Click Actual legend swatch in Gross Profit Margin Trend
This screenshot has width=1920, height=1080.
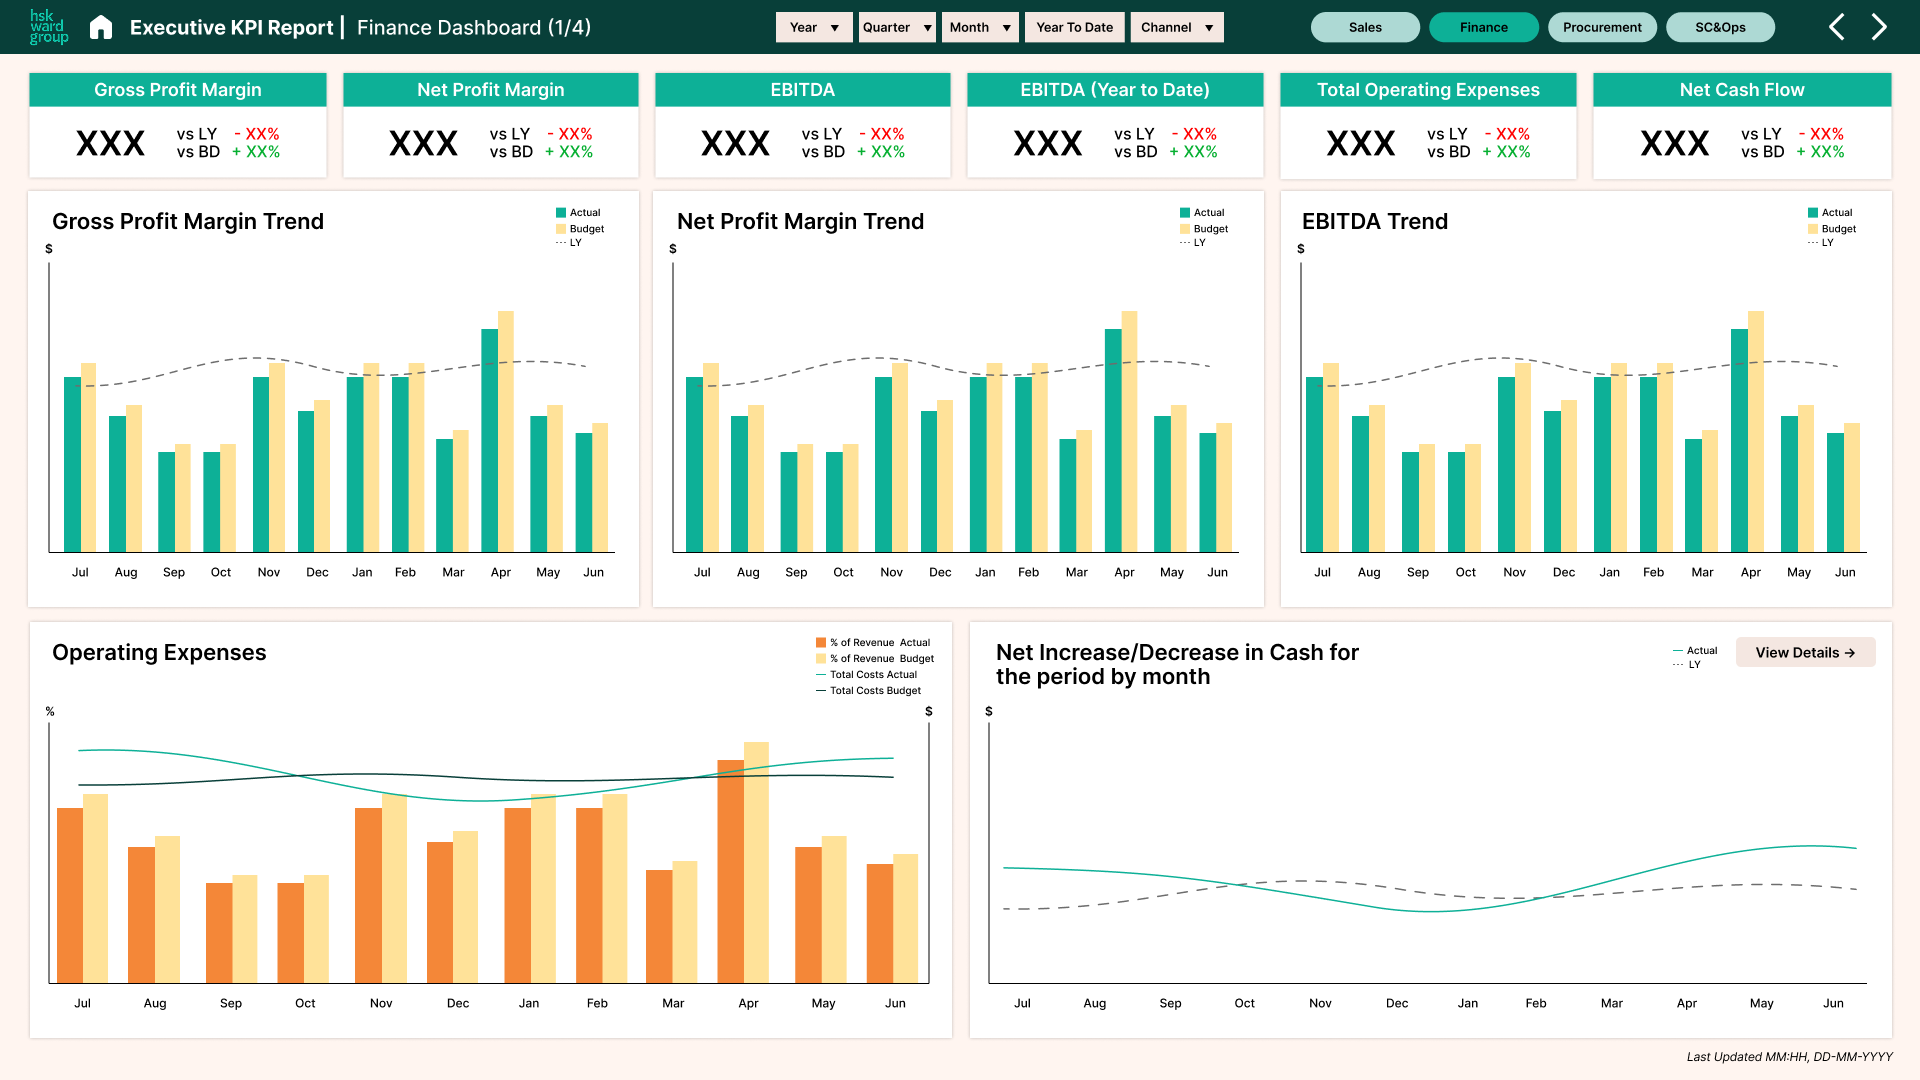(561, 213)
